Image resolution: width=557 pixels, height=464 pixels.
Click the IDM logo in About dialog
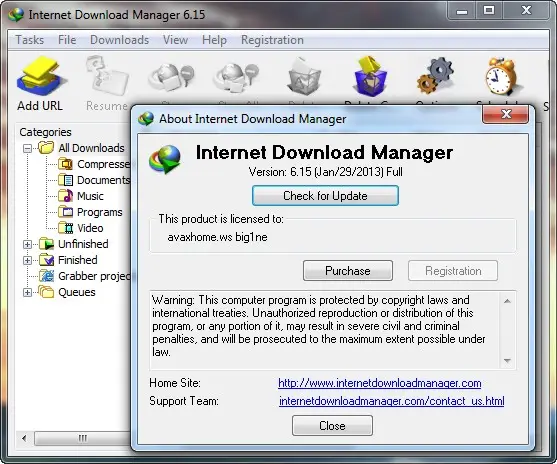(165, 159)
